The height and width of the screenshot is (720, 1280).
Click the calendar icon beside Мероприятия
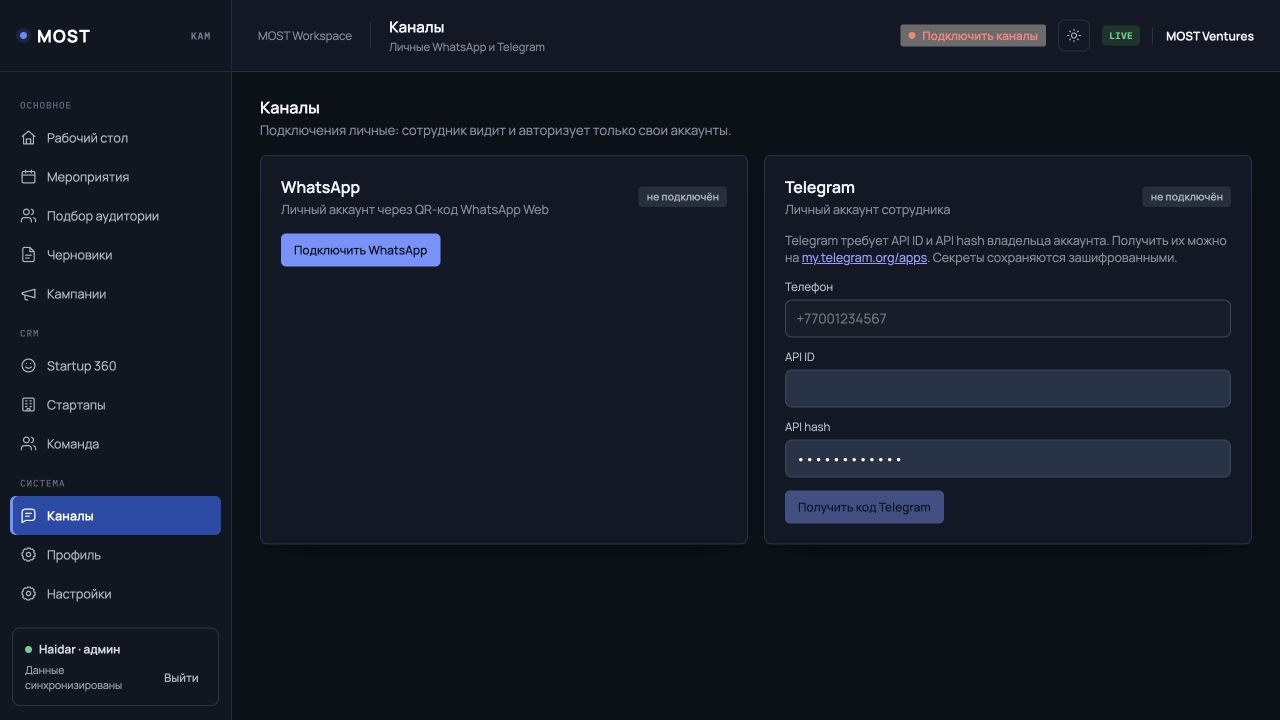[x=28, y=177]
